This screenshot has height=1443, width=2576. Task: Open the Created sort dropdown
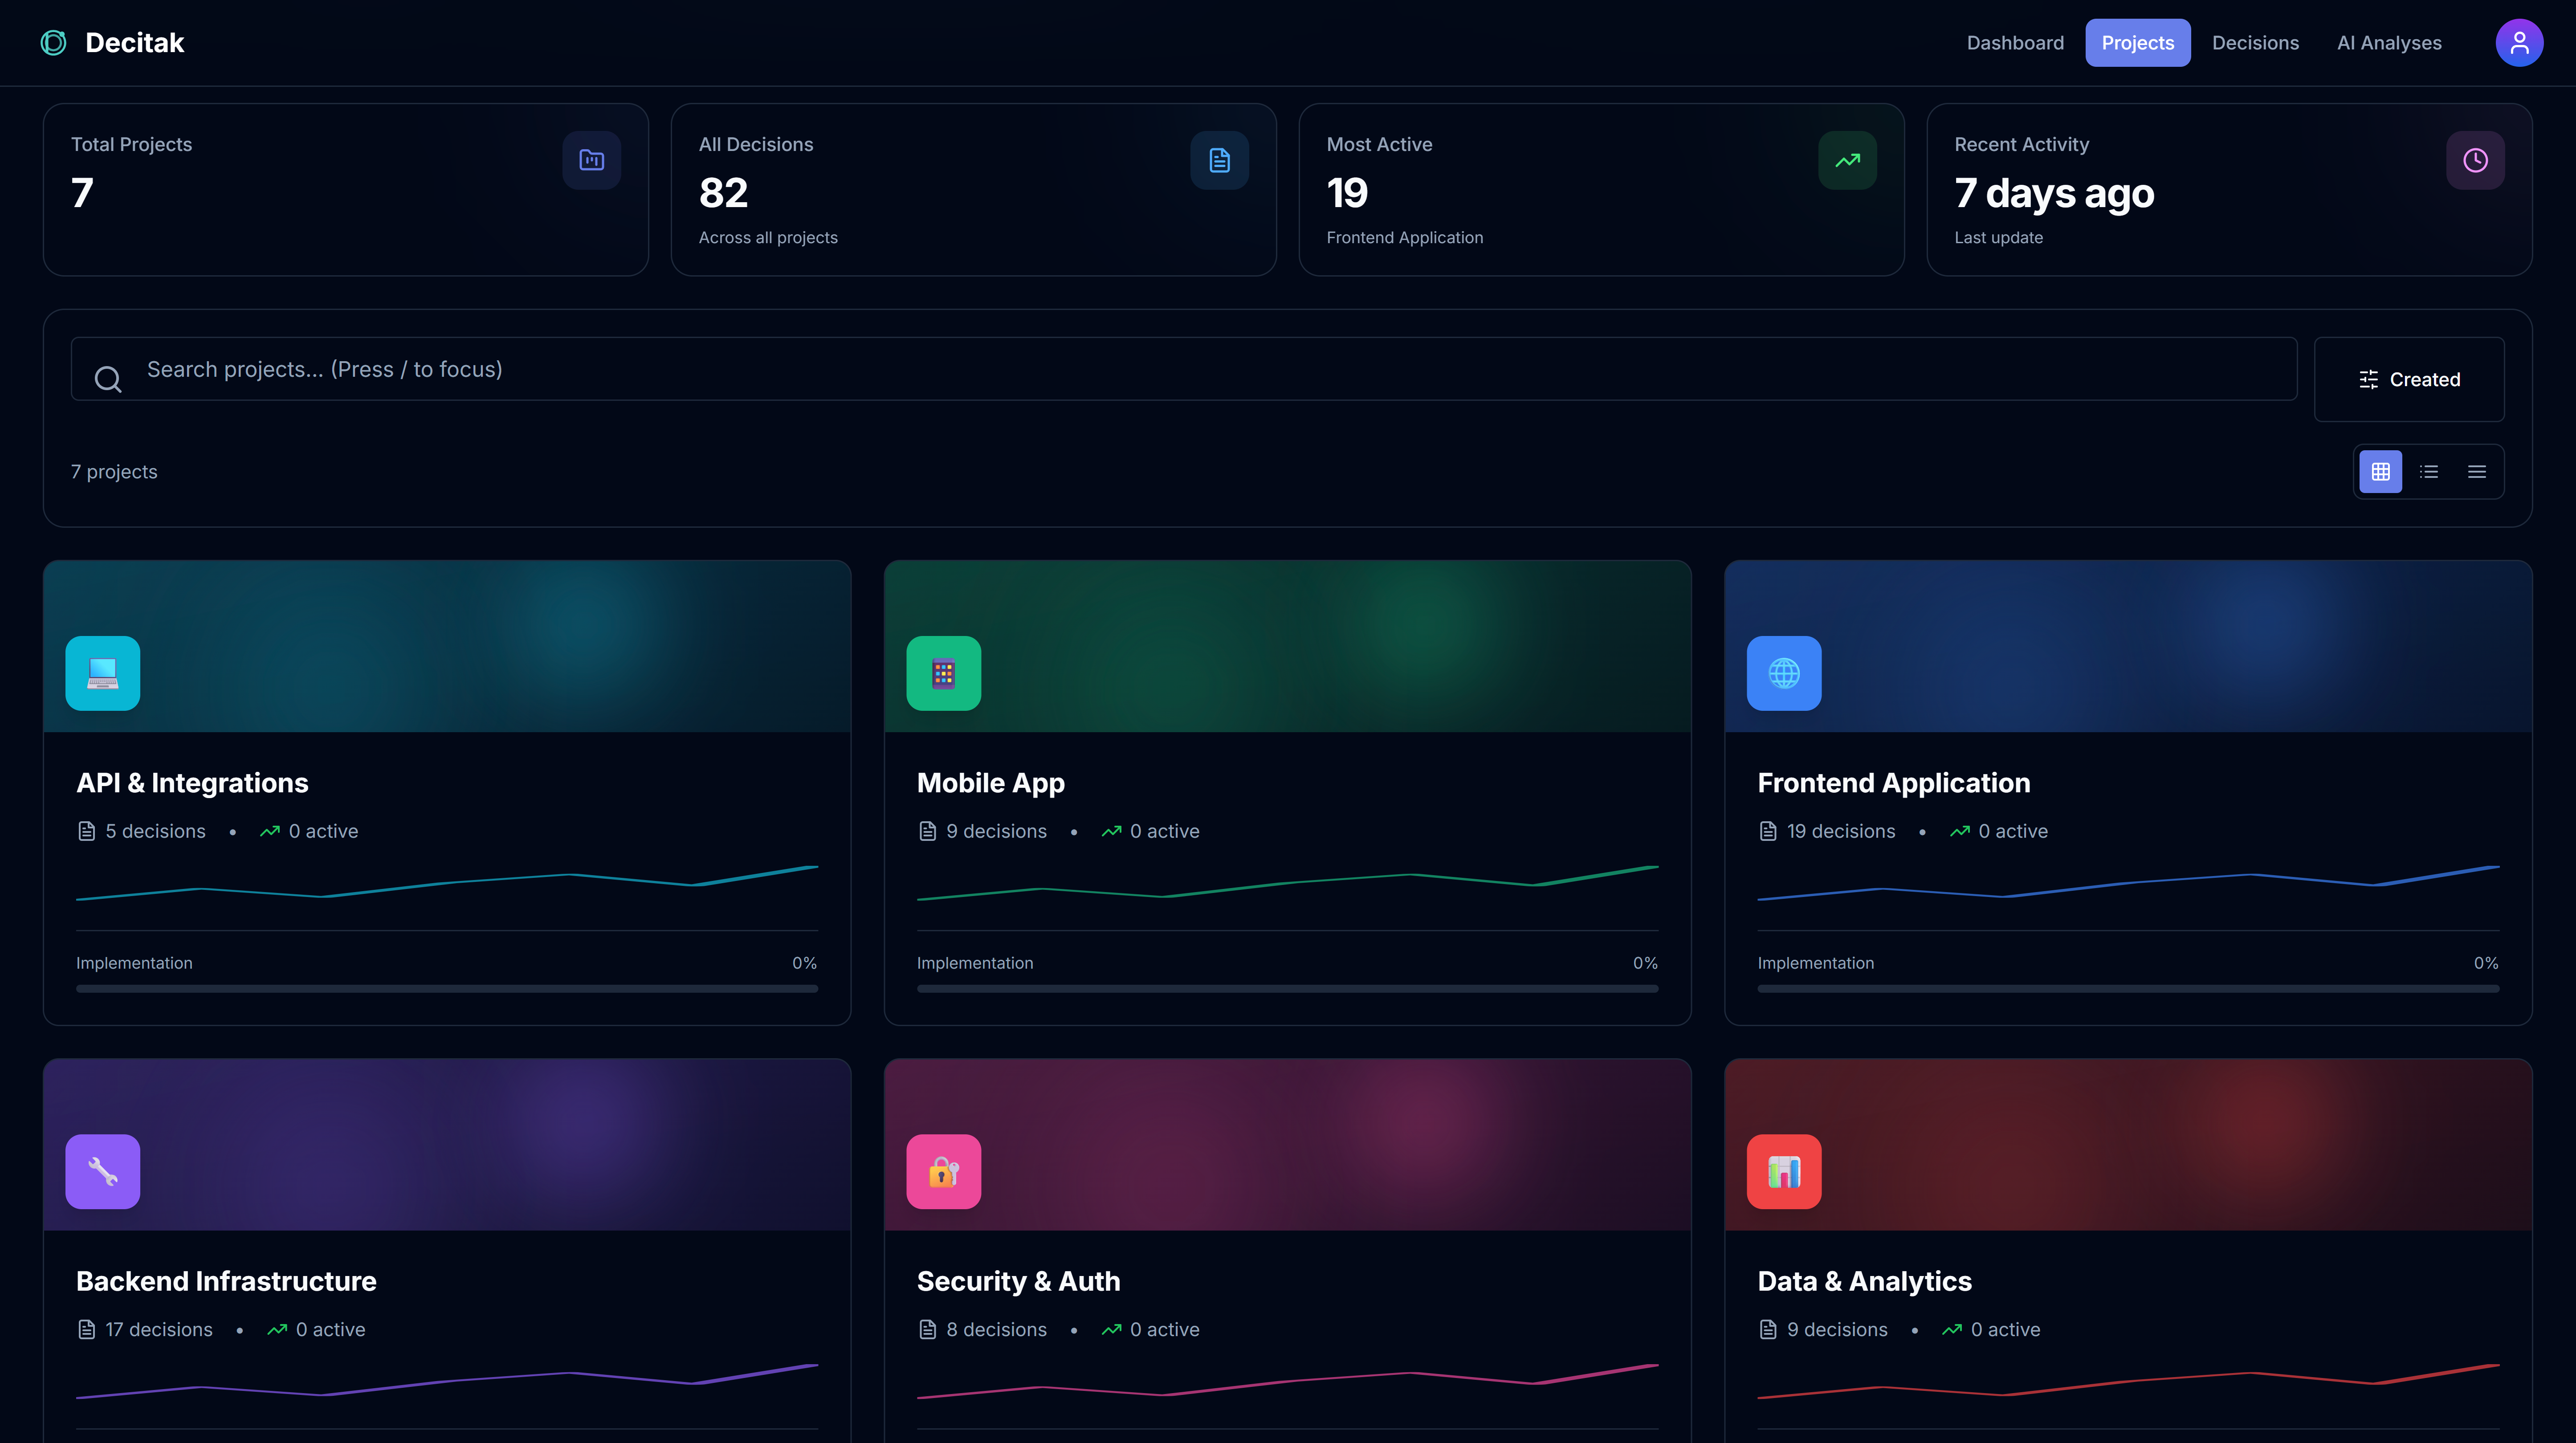point(2409,379)
